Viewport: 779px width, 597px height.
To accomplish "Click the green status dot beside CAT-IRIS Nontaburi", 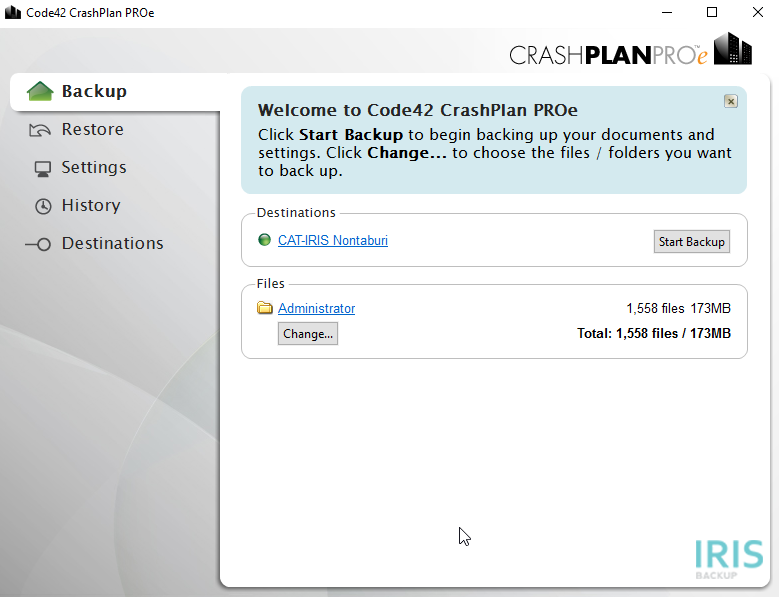I will 264,240.
